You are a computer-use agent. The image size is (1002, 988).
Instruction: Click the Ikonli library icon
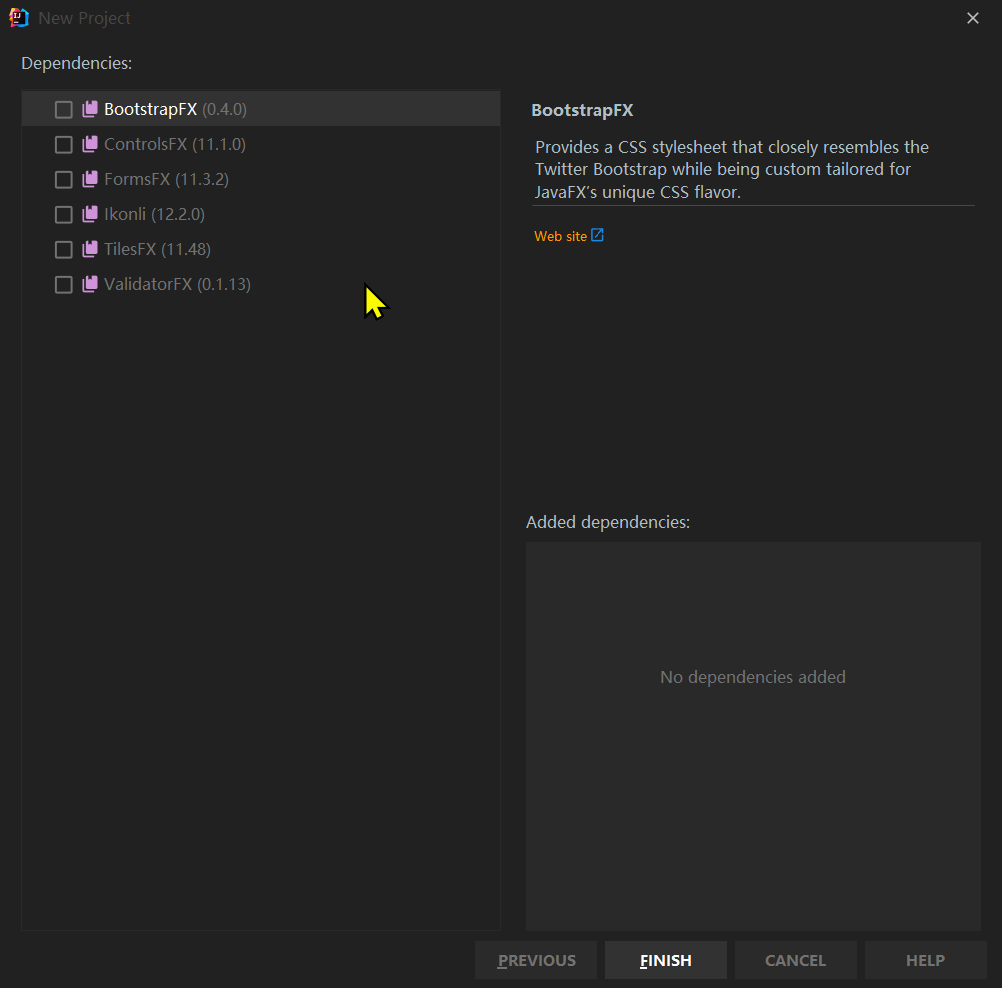[x=90, y=214]
